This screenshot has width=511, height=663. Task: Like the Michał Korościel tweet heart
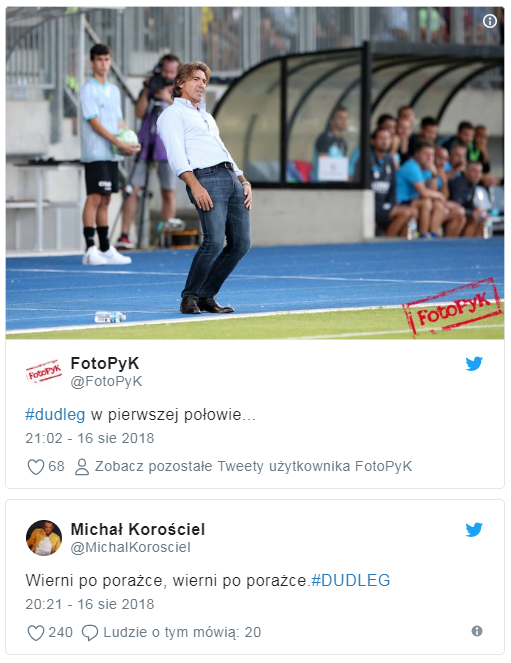click(x=36, y=633)
